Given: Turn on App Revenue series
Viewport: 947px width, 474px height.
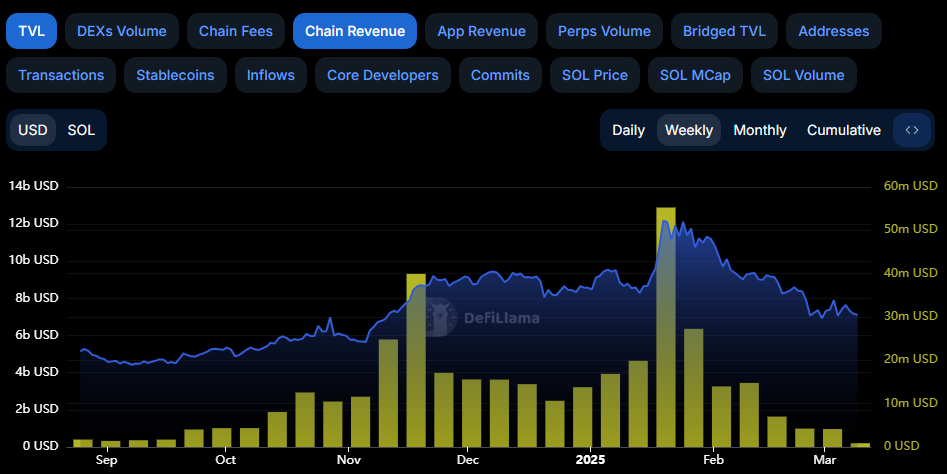Looking at the screenshot, I should [481, 31].
